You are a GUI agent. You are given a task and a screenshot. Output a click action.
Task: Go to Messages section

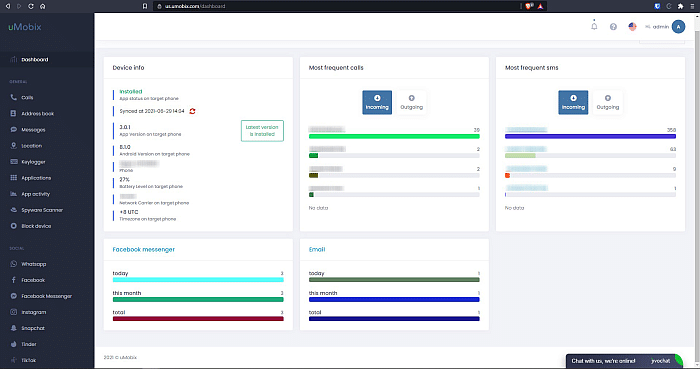(x=33, y=129)
